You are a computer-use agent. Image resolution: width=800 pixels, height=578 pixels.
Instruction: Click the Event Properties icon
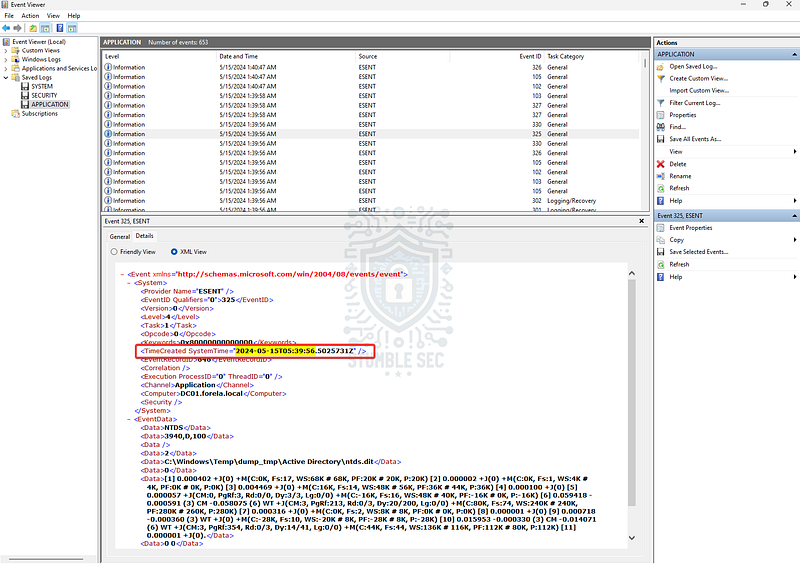(x=660, y=228)
